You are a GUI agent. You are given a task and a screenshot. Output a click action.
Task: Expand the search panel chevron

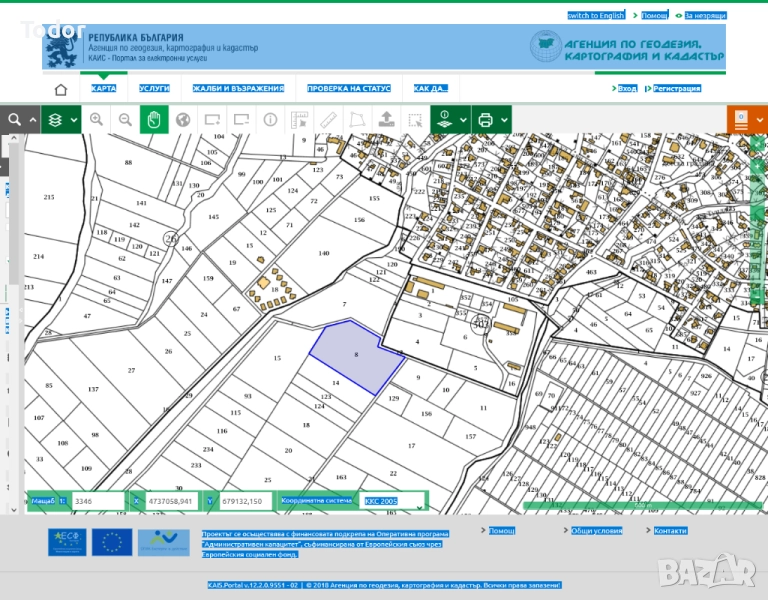point(33,120)
